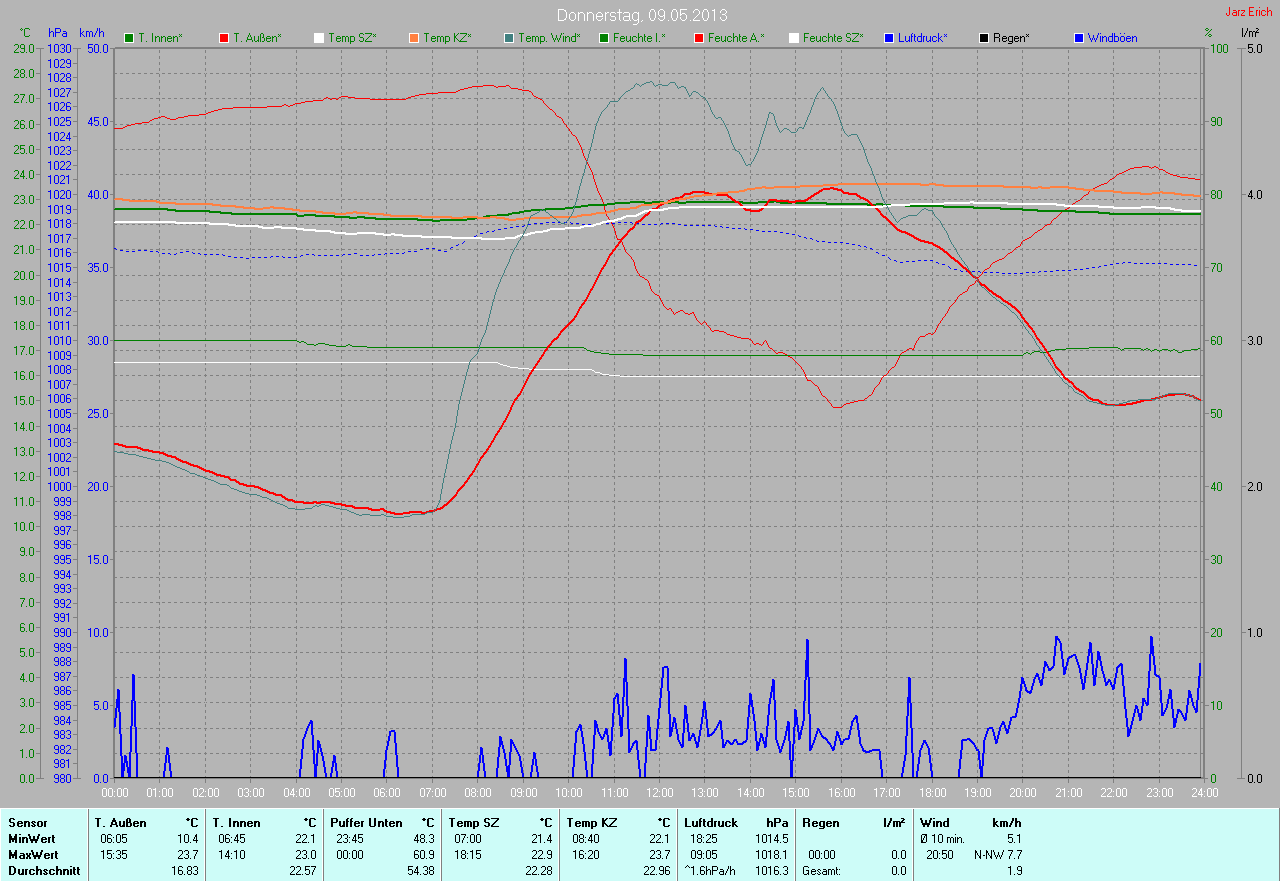The image size is (1280, 881).
Task: Click the blue Luftdruck legend swatch
Action: tap(889, 38)
